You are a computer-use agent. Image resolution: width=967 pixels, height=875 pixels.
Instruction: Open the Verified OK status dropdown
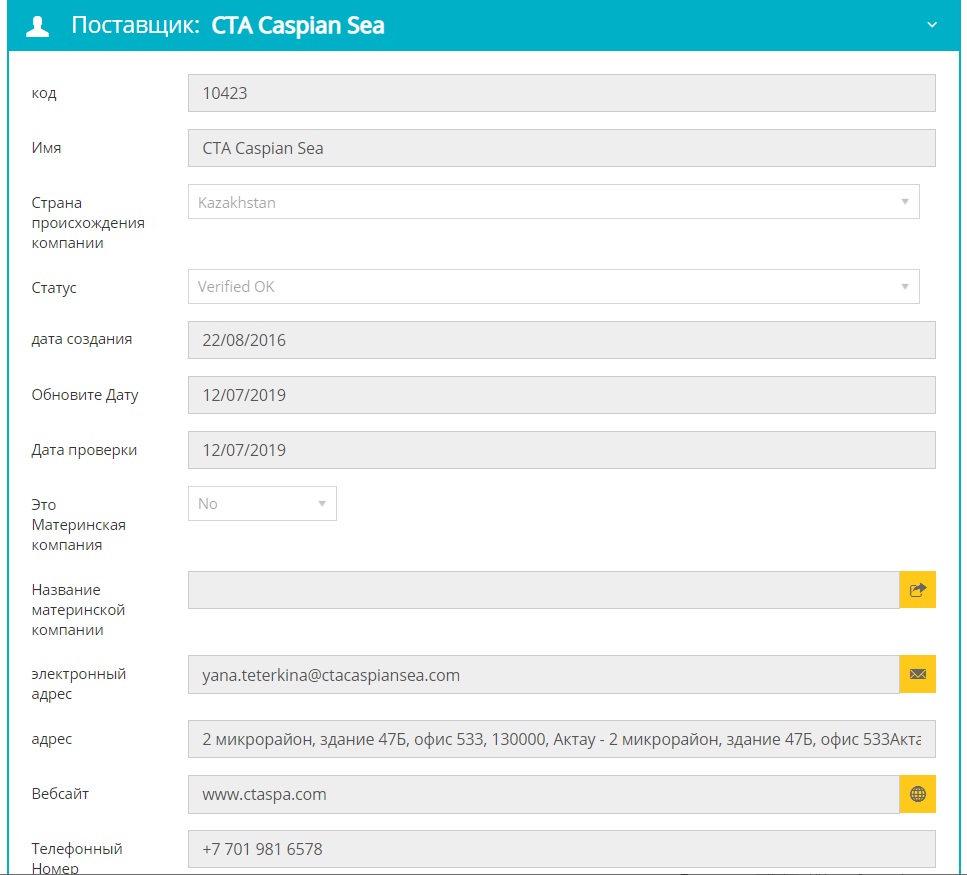point(554,286)
